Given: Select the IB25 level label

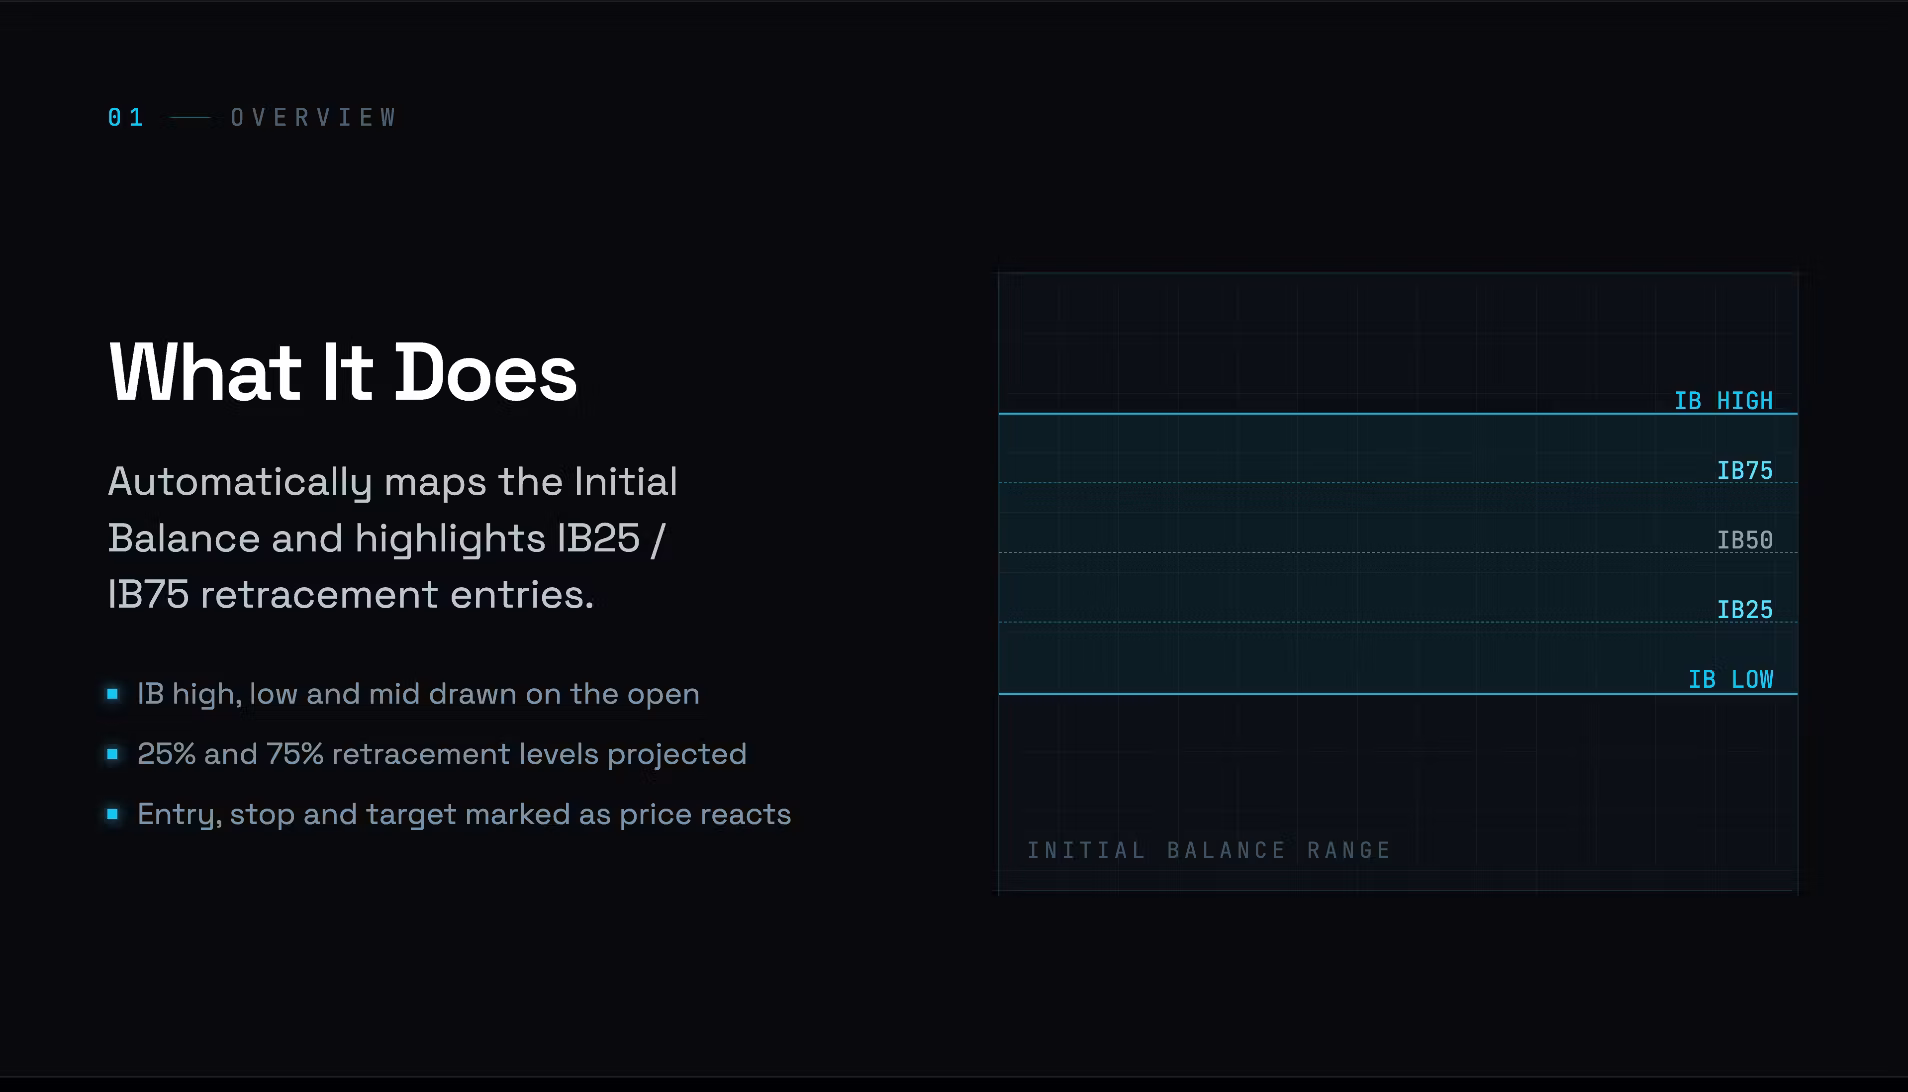Looking at the screenshot, I should click(1745, 610).
